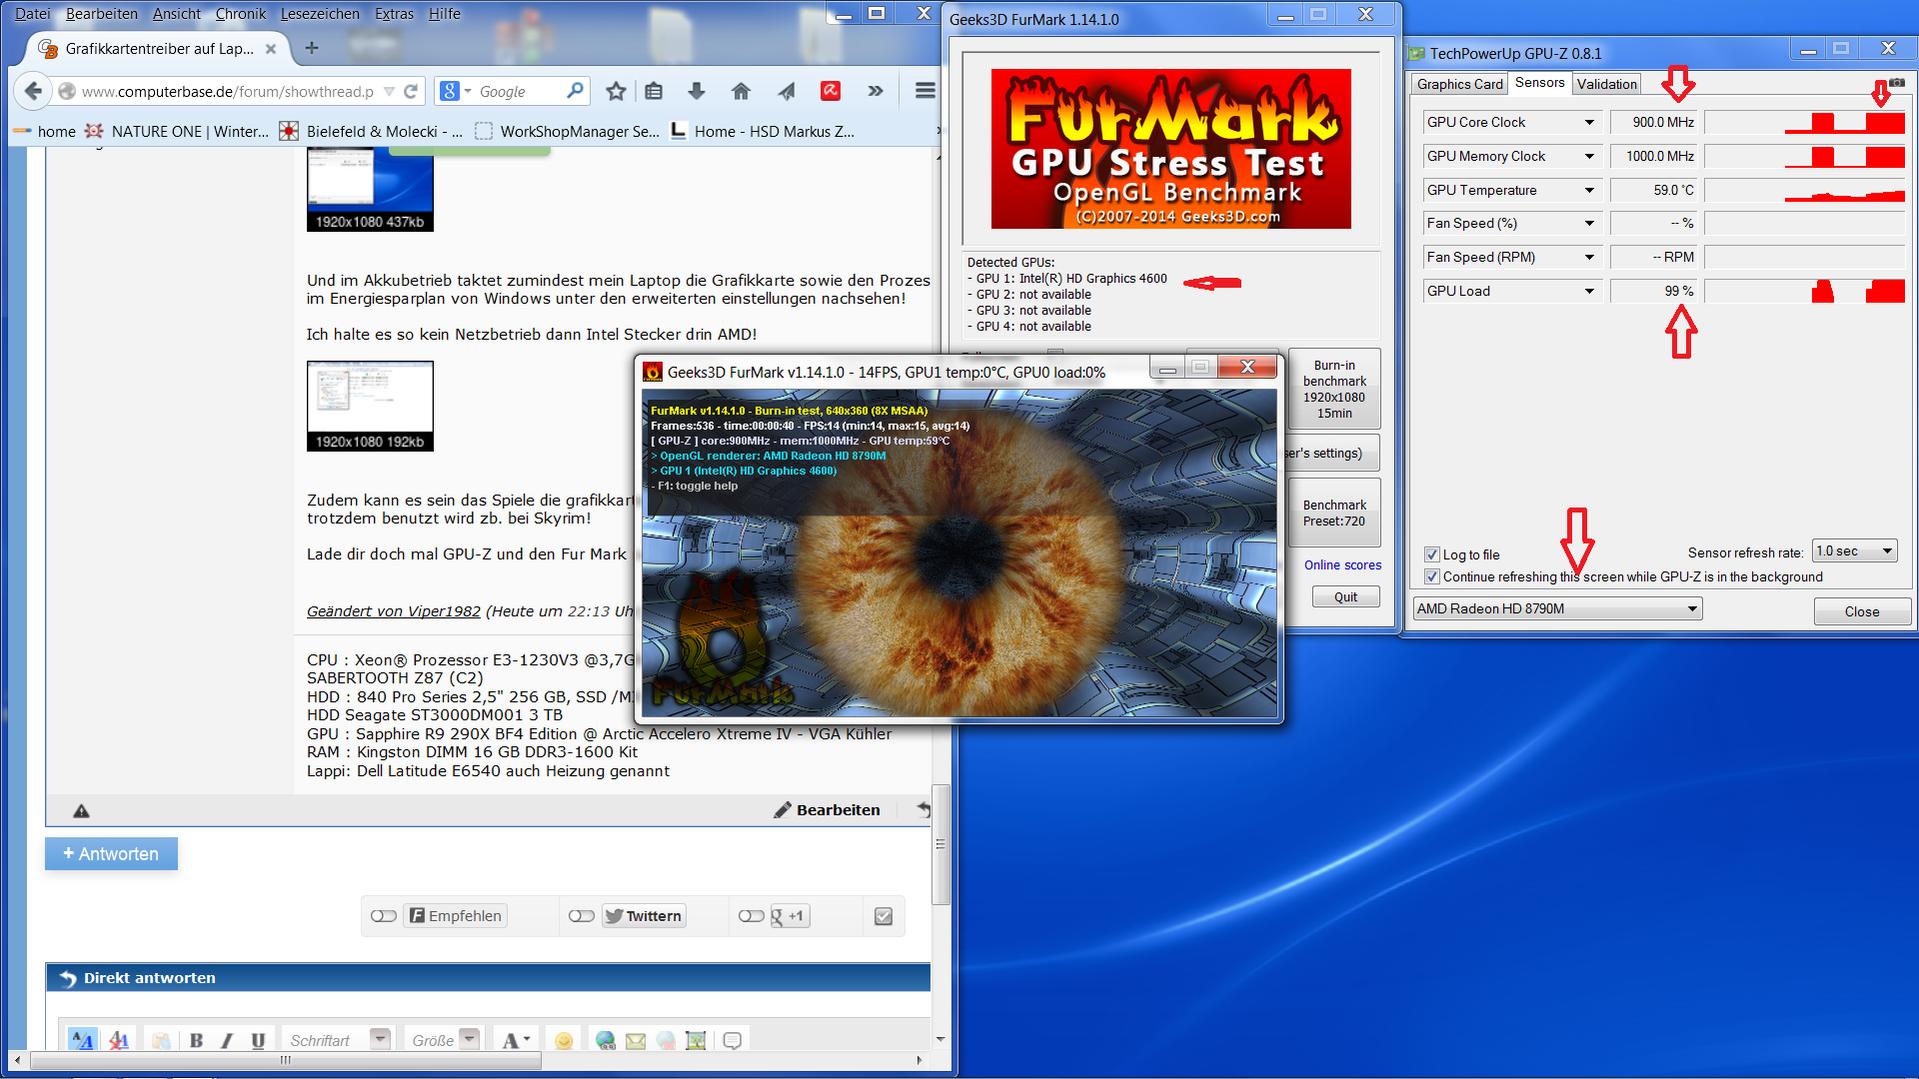Insert a link with globe icon
Screen dimensions: 1919x1079
605,1041
